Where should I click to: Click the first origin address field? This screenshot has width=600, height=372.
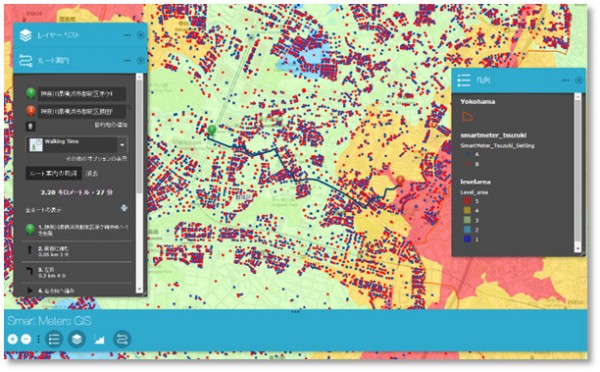[x=82, y=94]
